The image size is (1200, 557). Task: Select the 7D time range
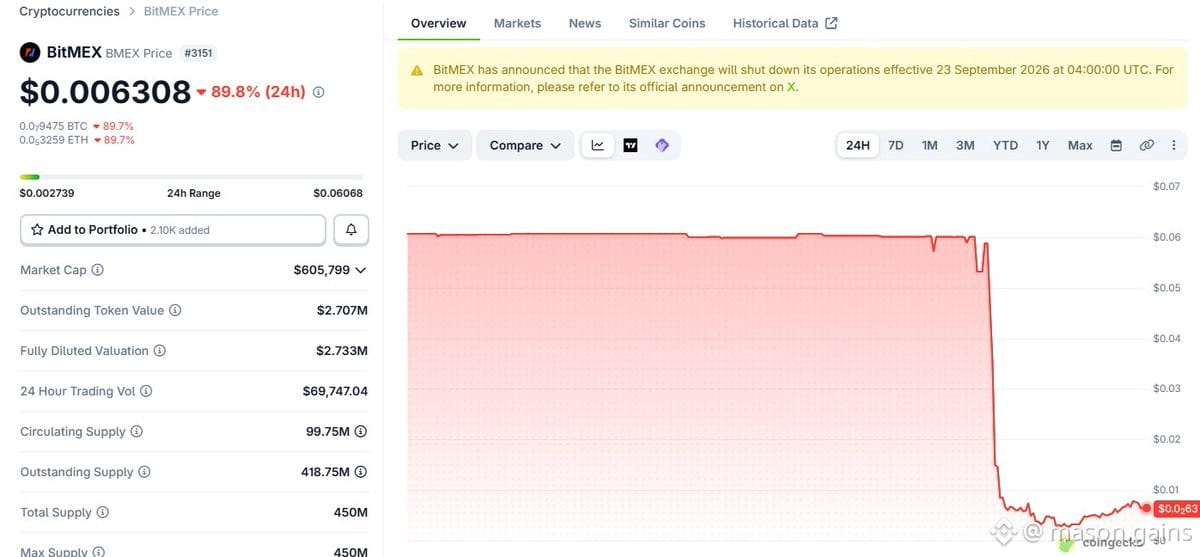point(896,145)
